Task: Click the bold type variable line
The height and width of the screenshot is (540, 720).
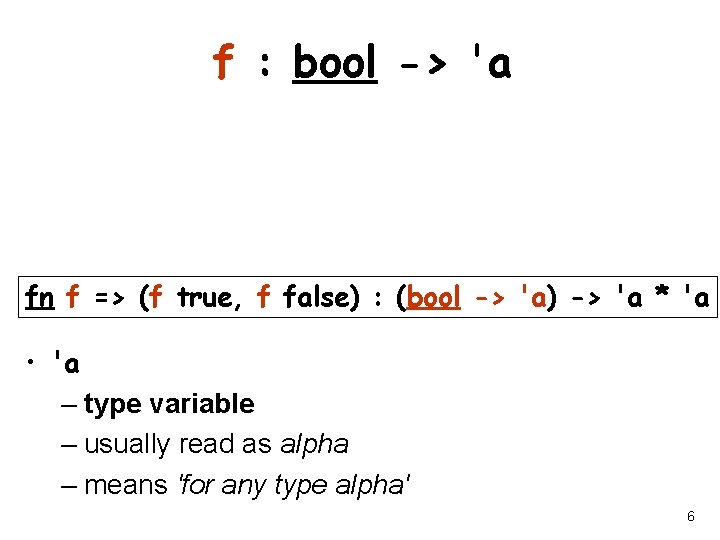Action: click(169, 404)
